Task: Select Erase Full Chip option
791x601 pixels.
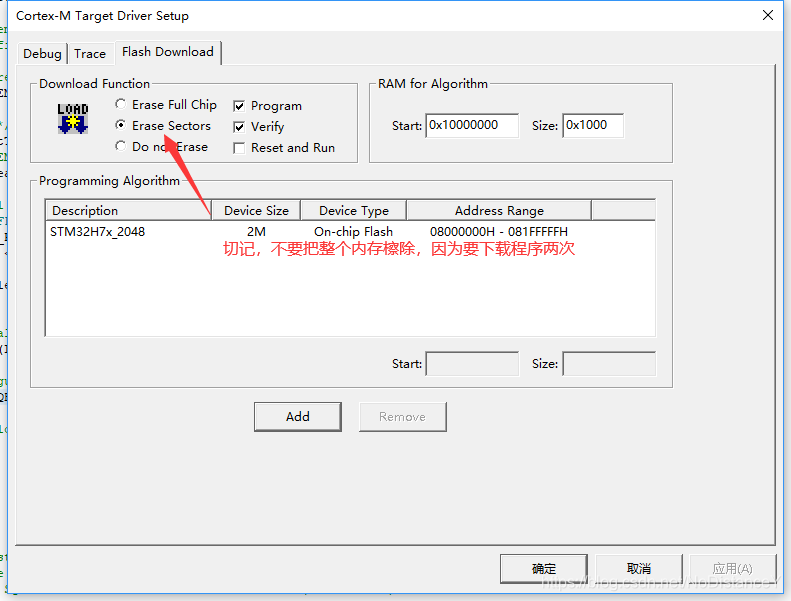Action: pos(121,105)
